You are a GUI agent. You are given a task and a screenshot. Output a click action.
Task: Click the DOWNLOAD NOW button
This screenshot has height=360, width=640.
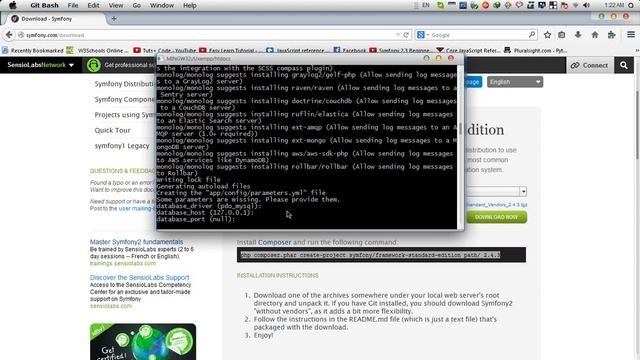pyautogui.click(x=496, y=217)
